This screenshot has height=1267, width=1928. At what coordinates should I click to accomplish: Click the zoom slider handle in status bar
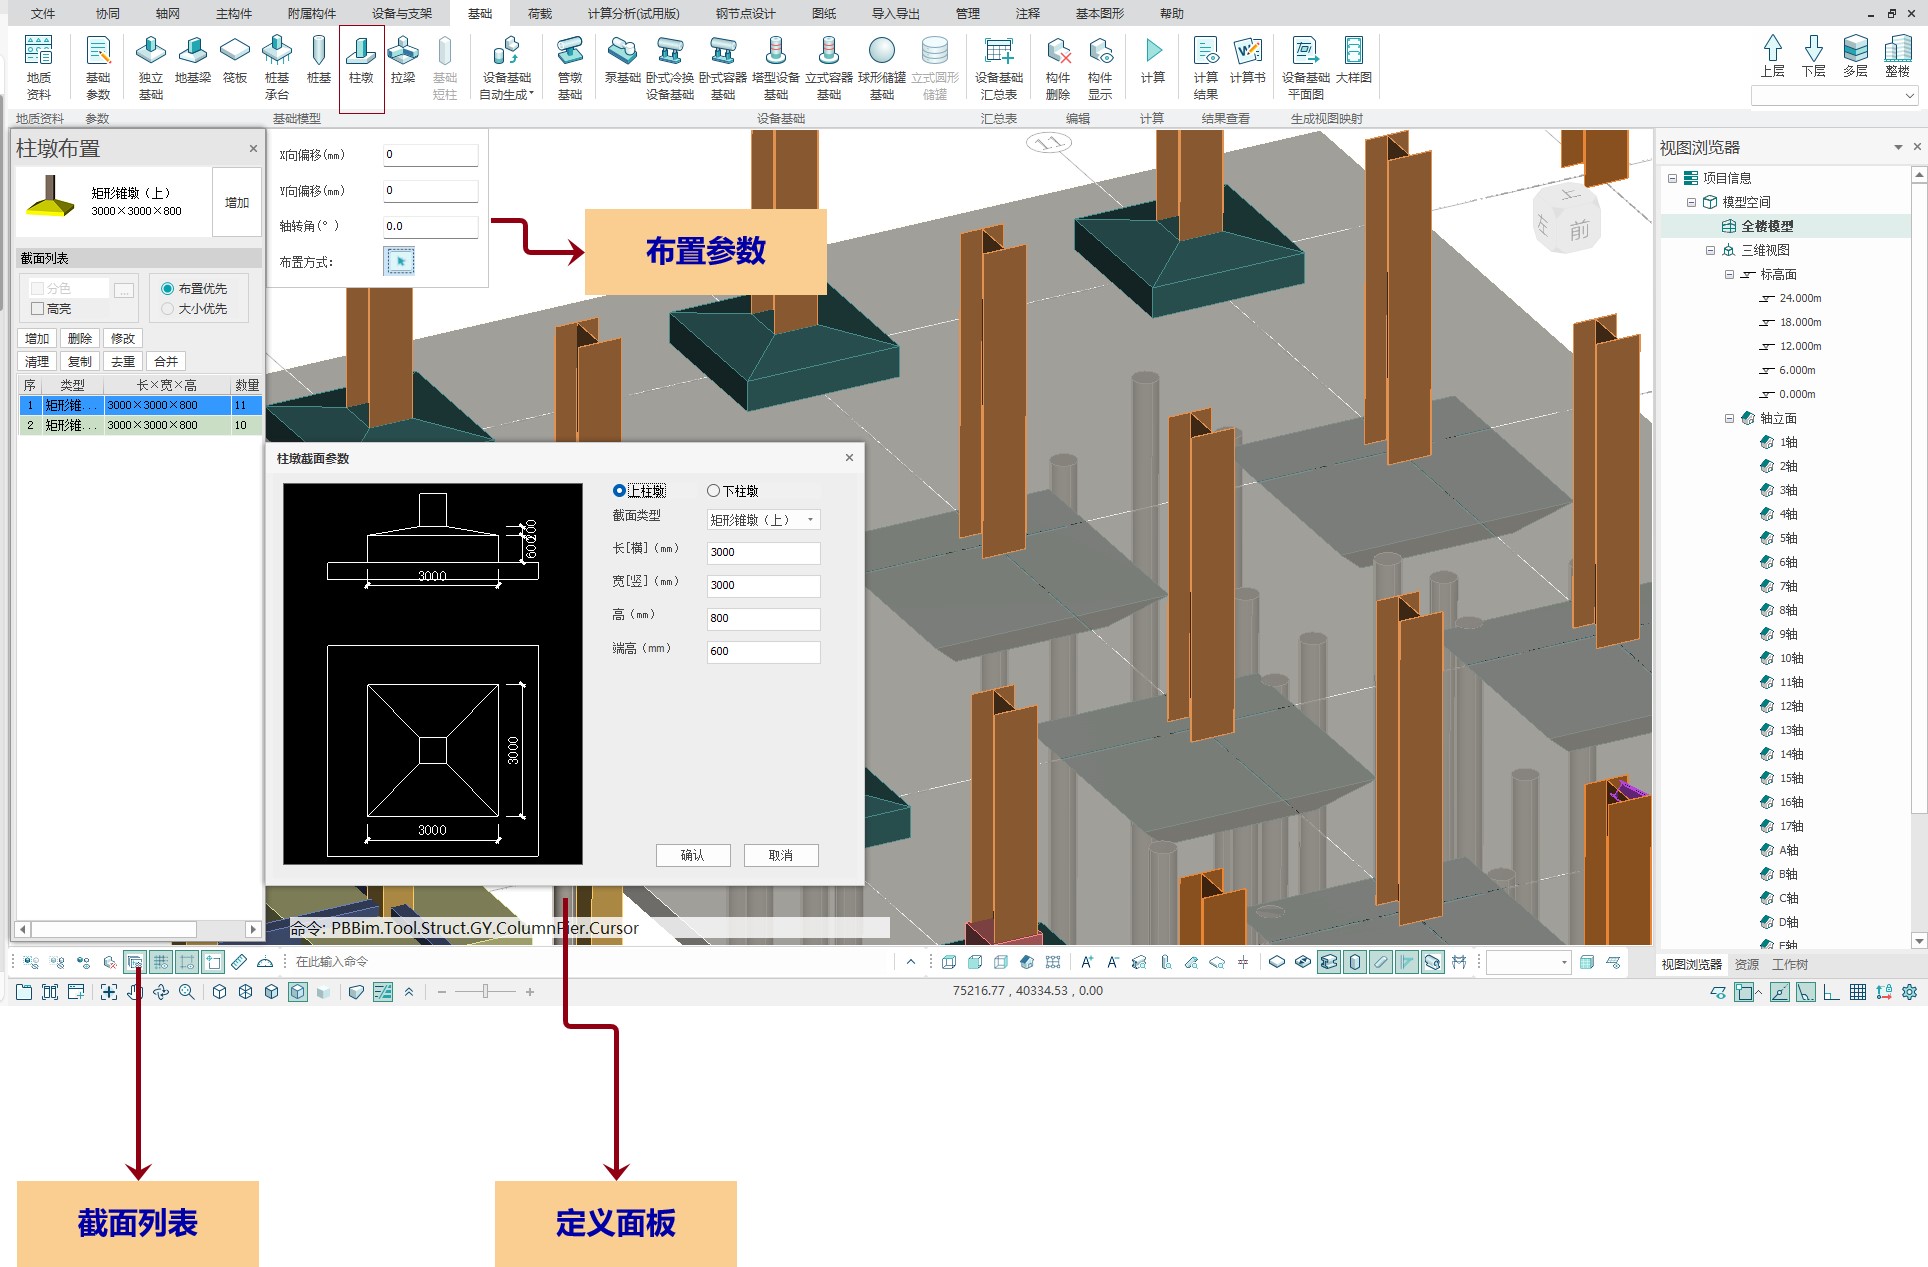[485, 991]
